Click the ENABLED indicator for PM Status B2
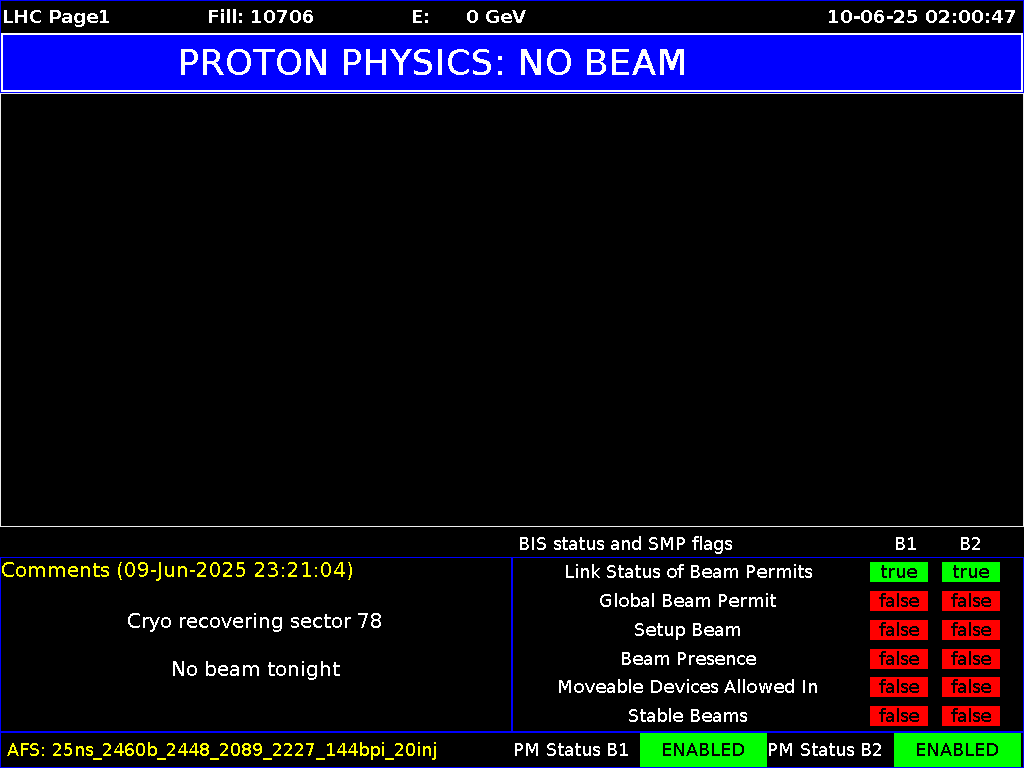1024x768 pixels. tap(957, 750)
